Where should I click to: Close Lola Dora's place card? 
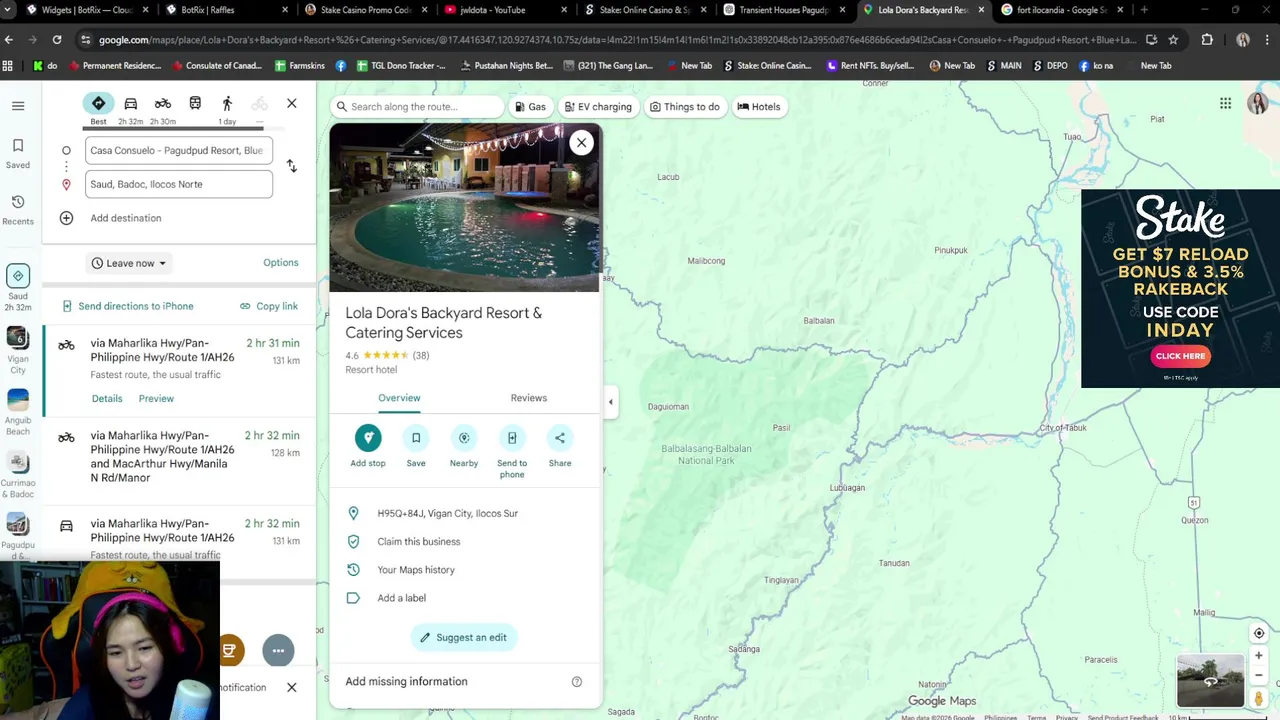581,143
